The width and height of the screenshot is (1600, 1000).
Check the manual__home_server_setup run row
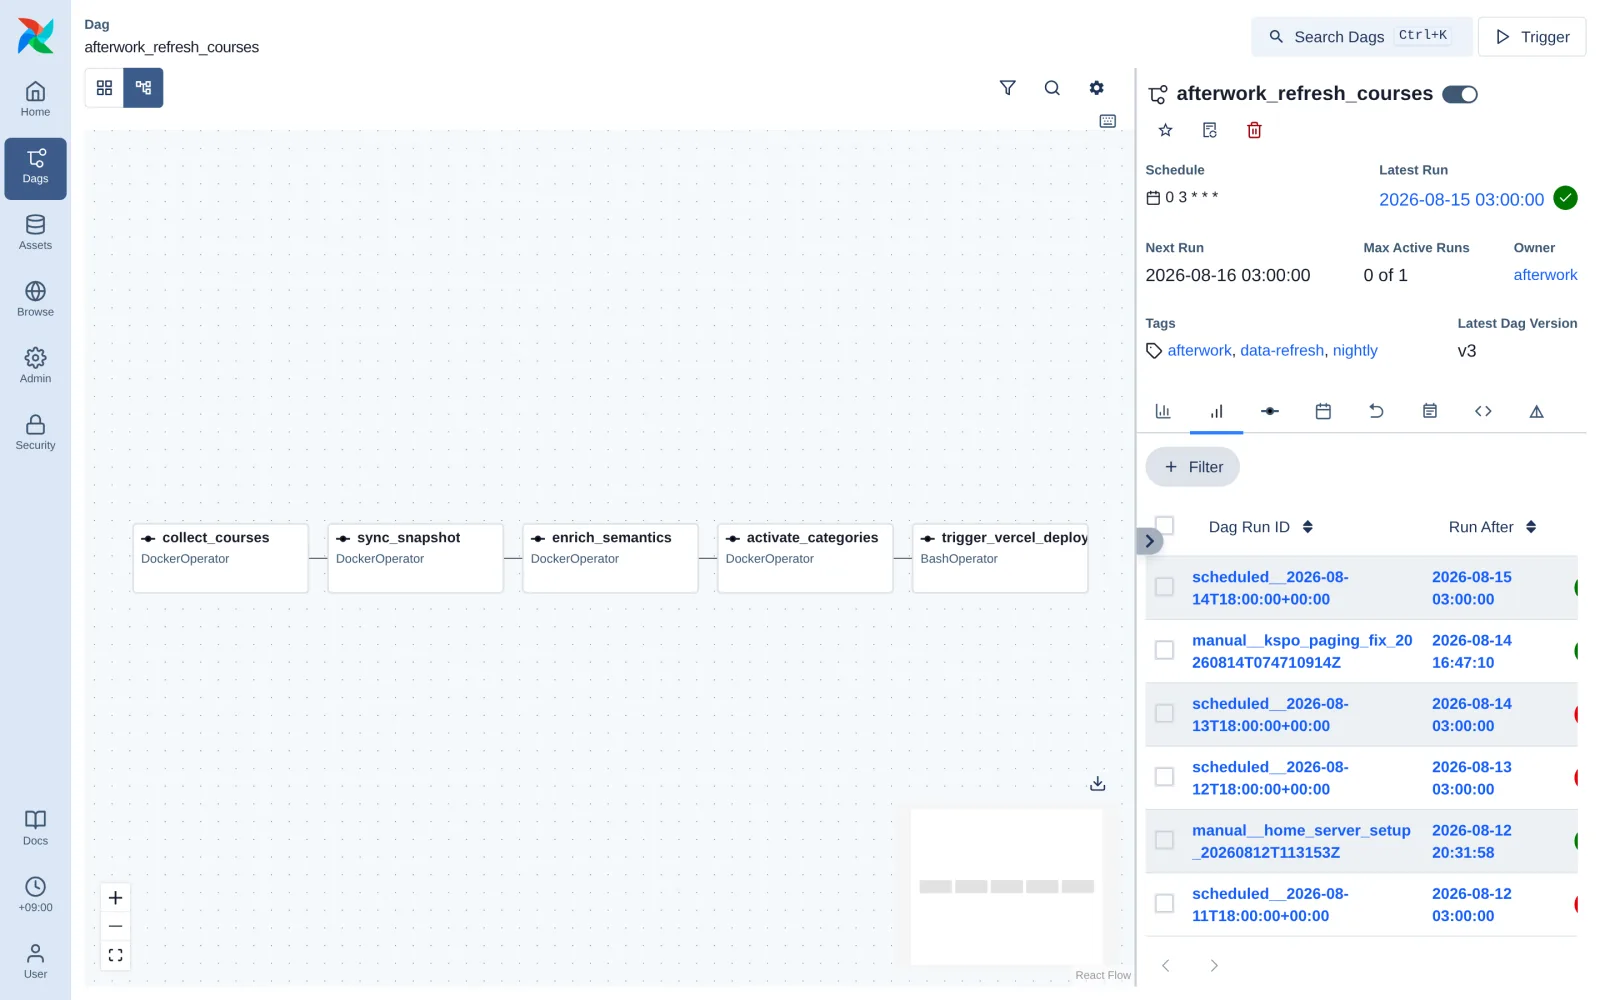click(1164, 840)
